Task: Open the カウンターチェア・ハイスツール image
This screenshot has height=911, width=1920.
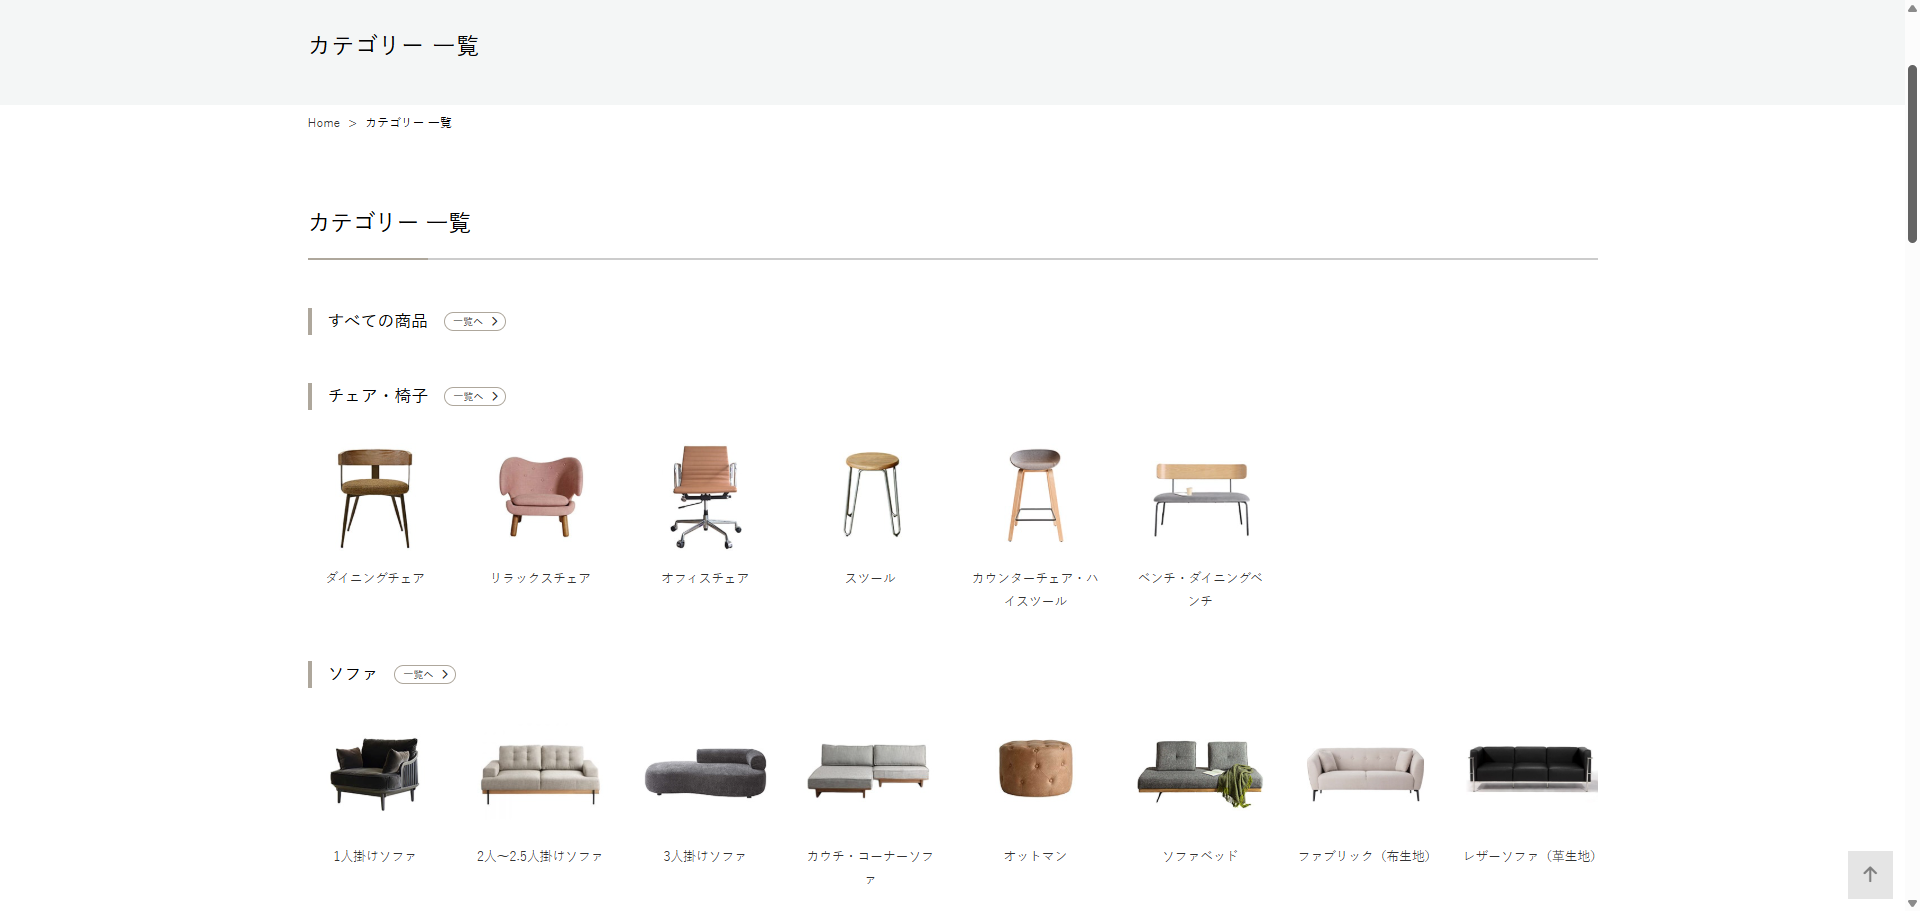Action: (x=1035, y=495)
